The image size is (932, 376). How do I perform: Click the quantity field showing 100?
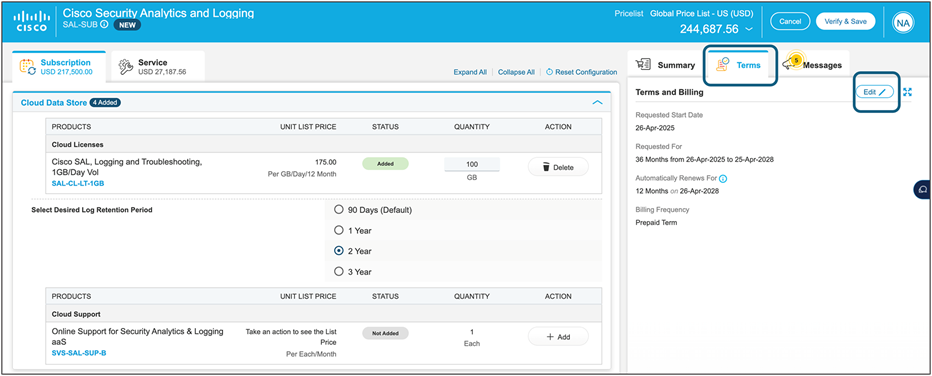coord(472,165)
